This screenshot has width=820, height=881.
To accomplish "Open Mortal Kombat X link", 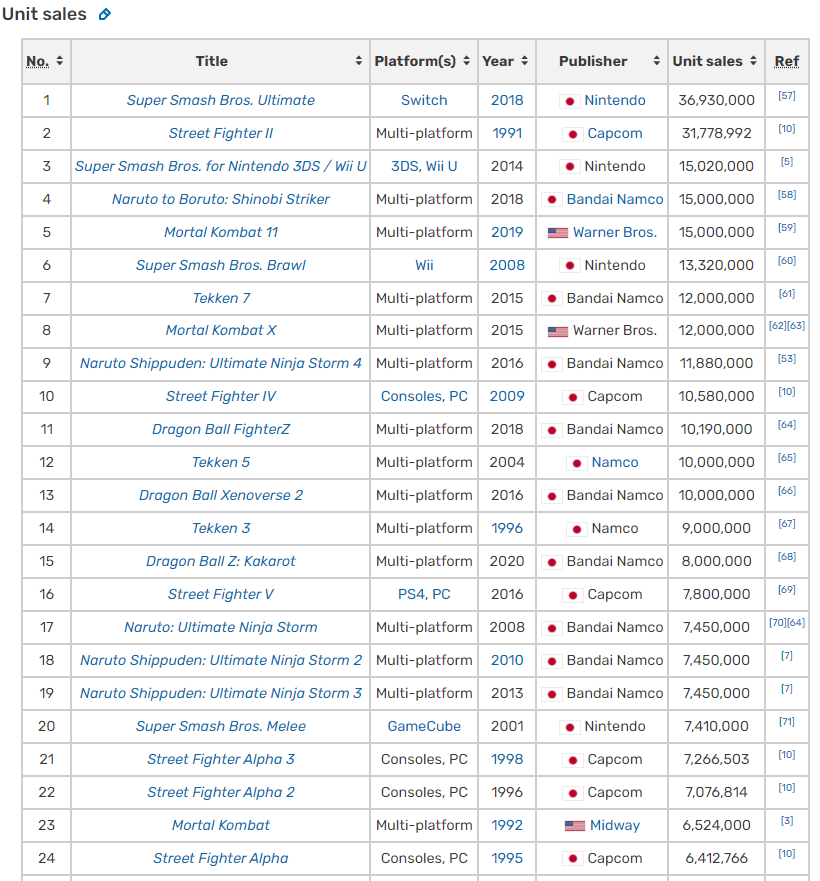I will point(220,330).
